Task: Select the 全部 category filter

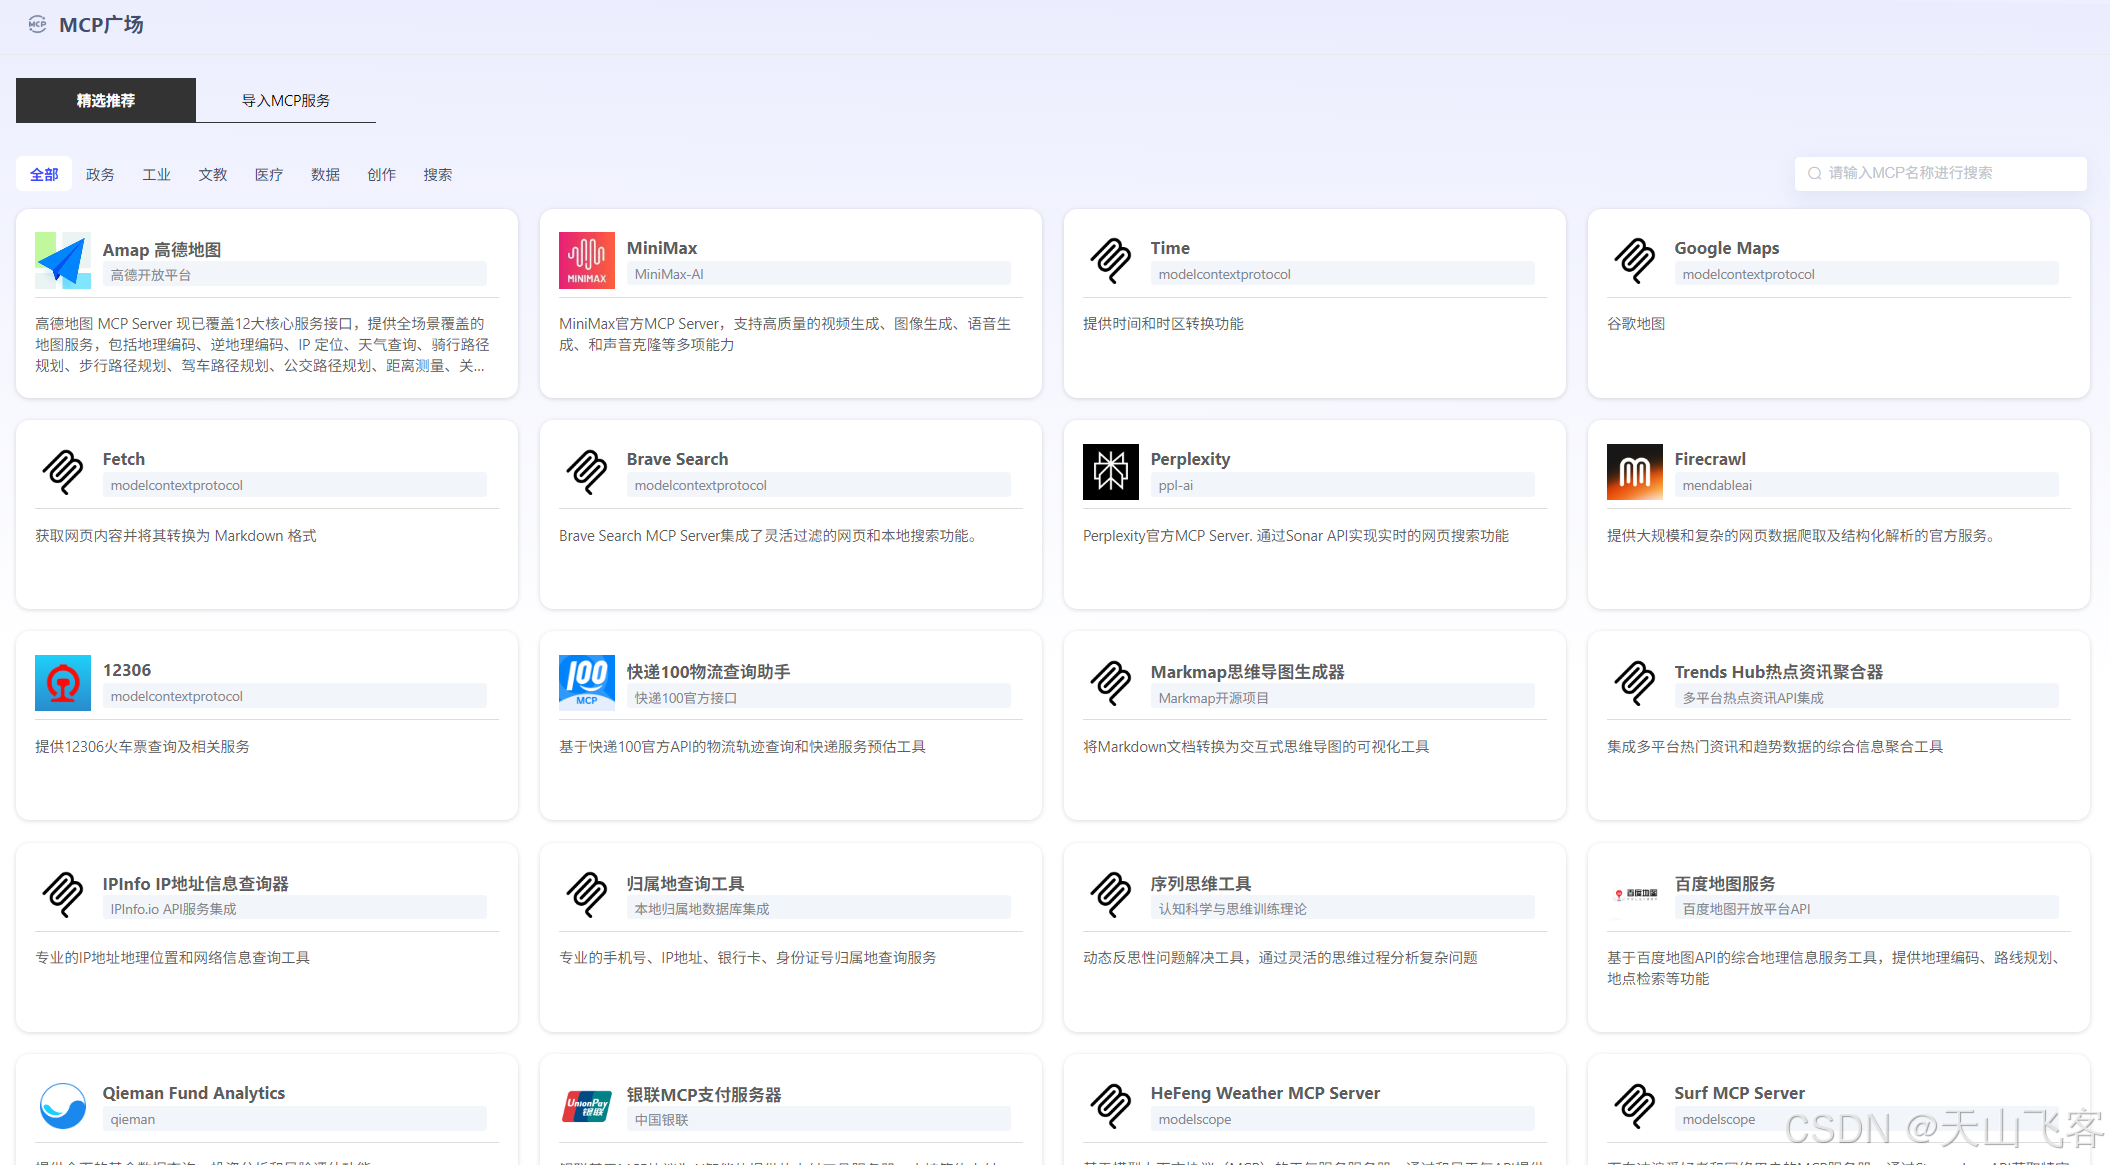Action: [x=44, y=174]
